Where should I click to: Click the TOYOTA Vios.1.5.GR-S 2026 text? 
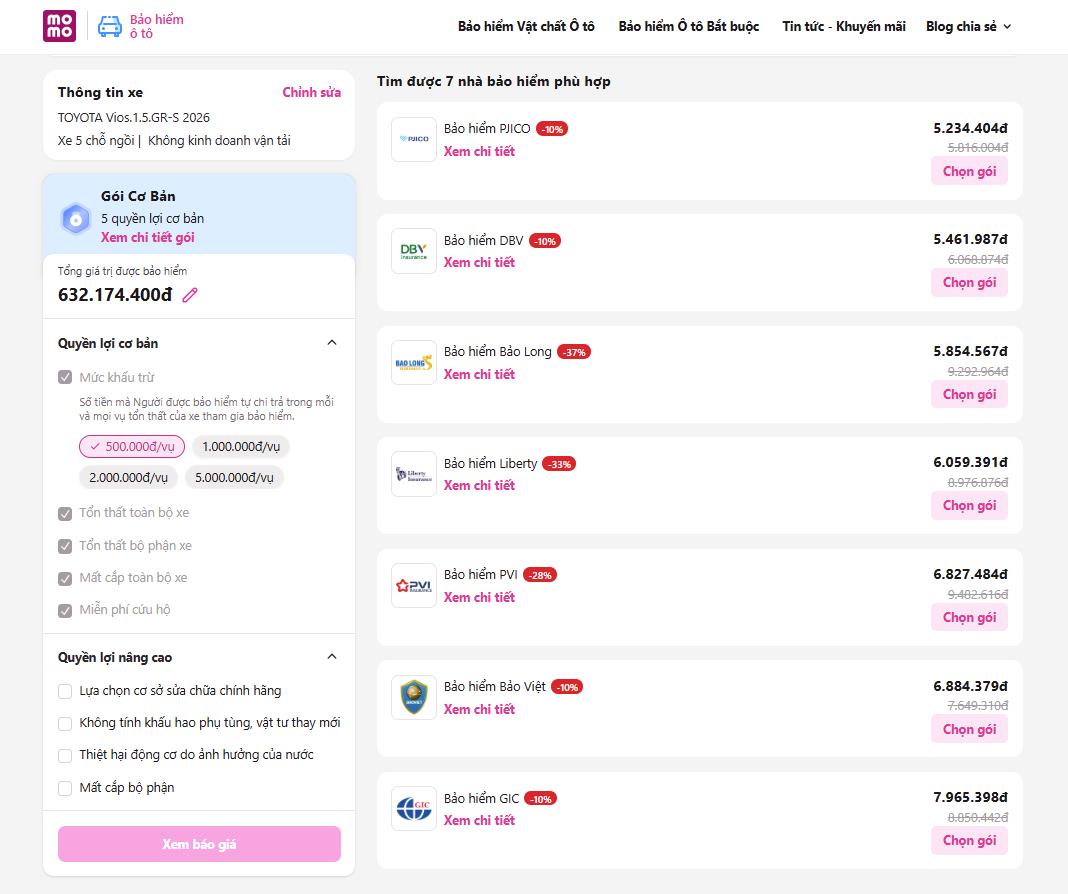pyautogui.click(x=134, y=118)
